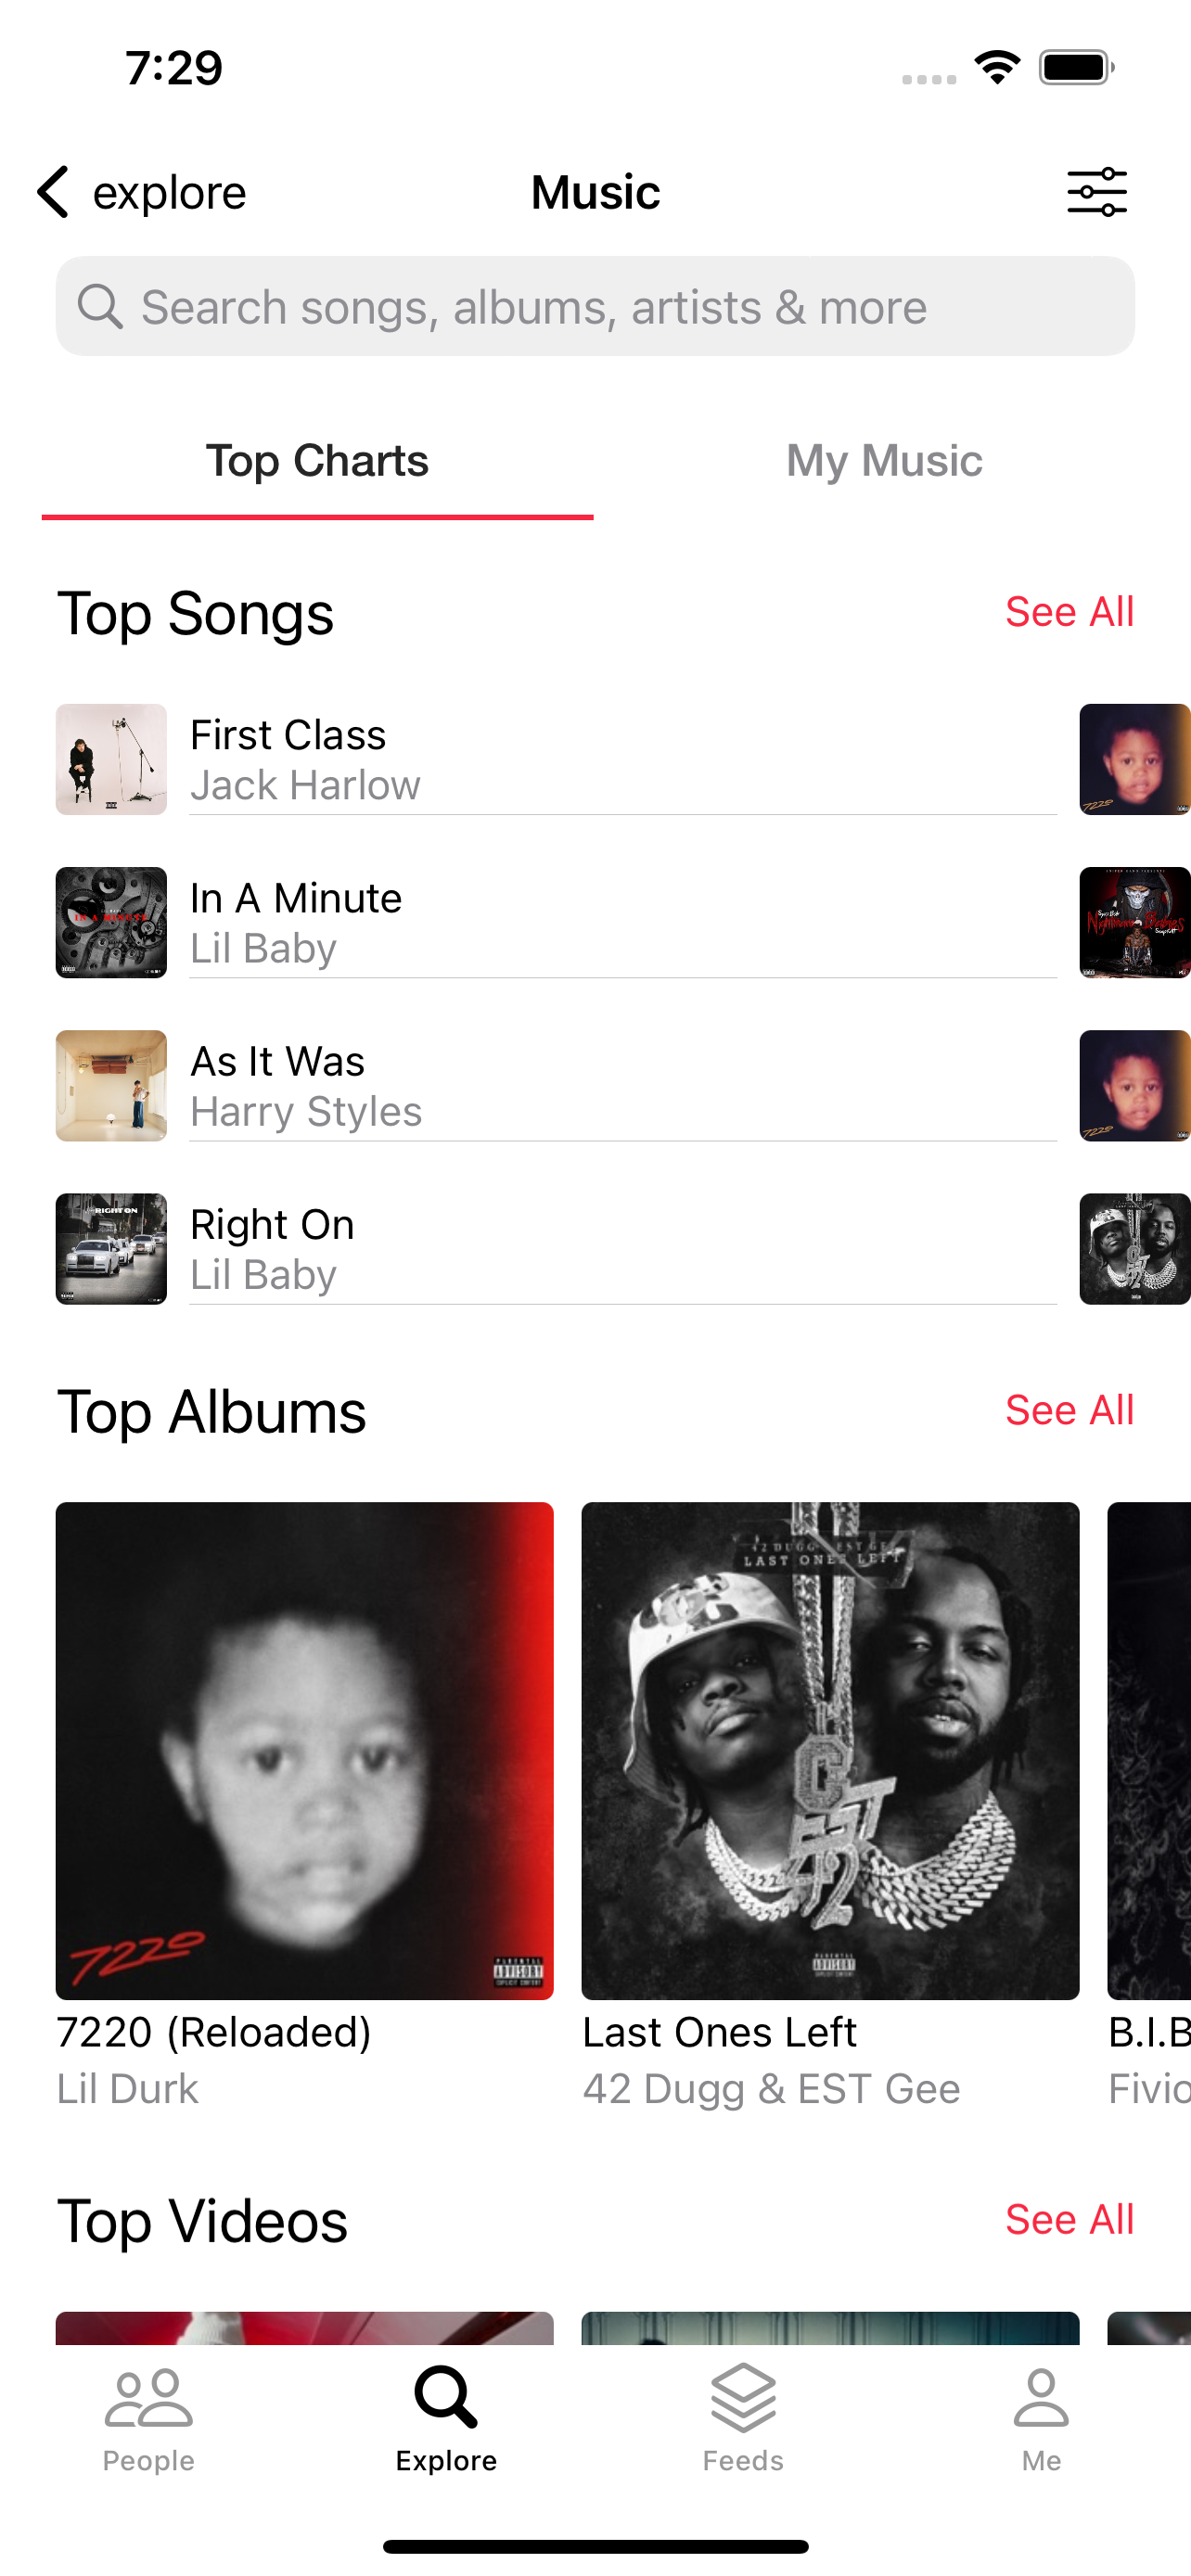Open the Me profile icon
Viewport: 1191px width, 2576px height.
(x=1041, y=2398)
